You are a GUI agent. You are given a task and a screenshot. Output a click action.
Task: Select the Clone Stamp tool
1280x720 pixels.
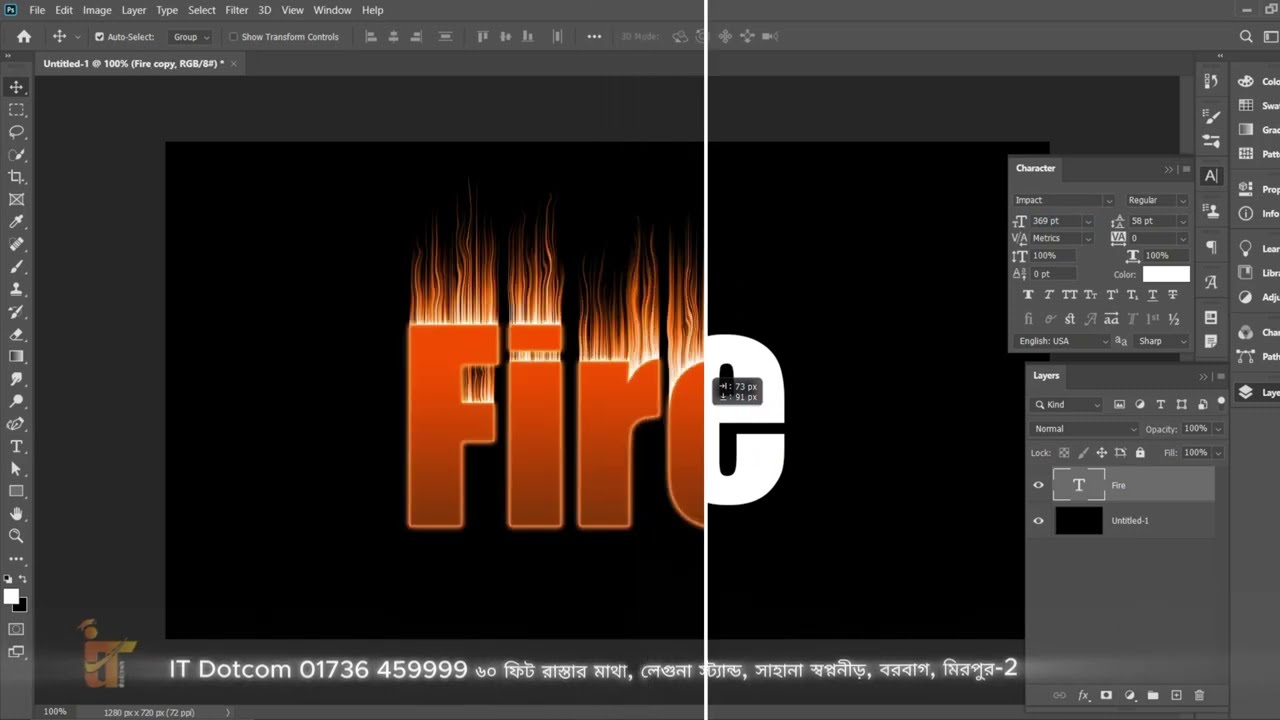[16, 289]
